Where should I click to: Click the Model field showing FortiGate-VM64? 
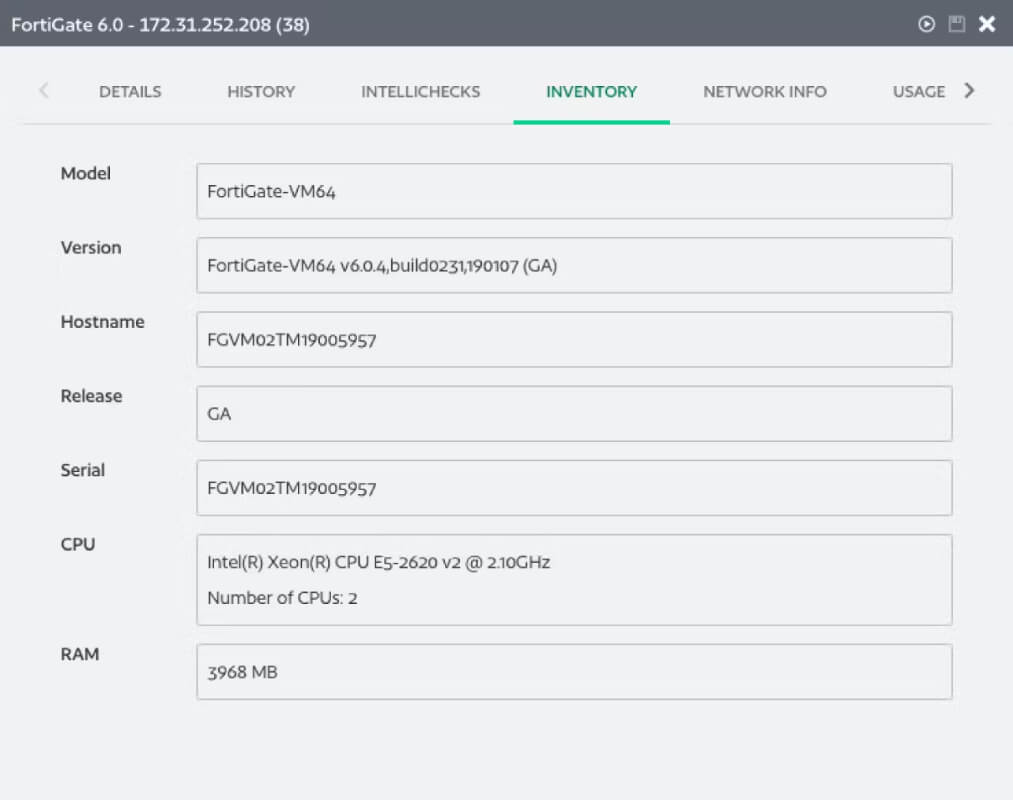(x=574, y=191)
